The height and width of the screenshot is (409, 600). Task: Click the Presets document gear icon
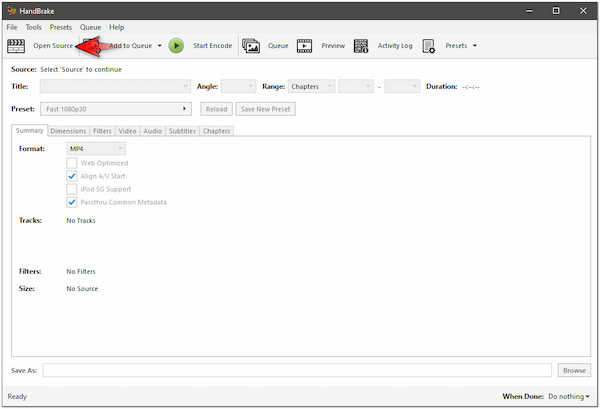tap(428, 45)
